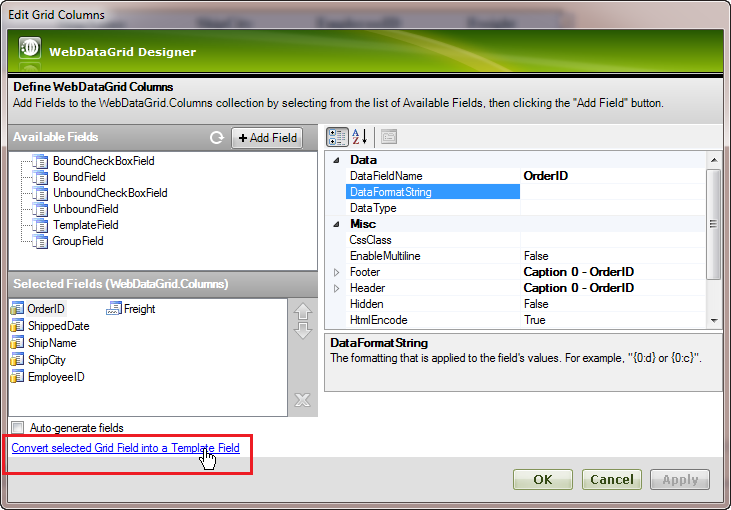Click the property grid vertical scrollbar
731x510 pixels.
pyautogui.click(x=713, y=230)
